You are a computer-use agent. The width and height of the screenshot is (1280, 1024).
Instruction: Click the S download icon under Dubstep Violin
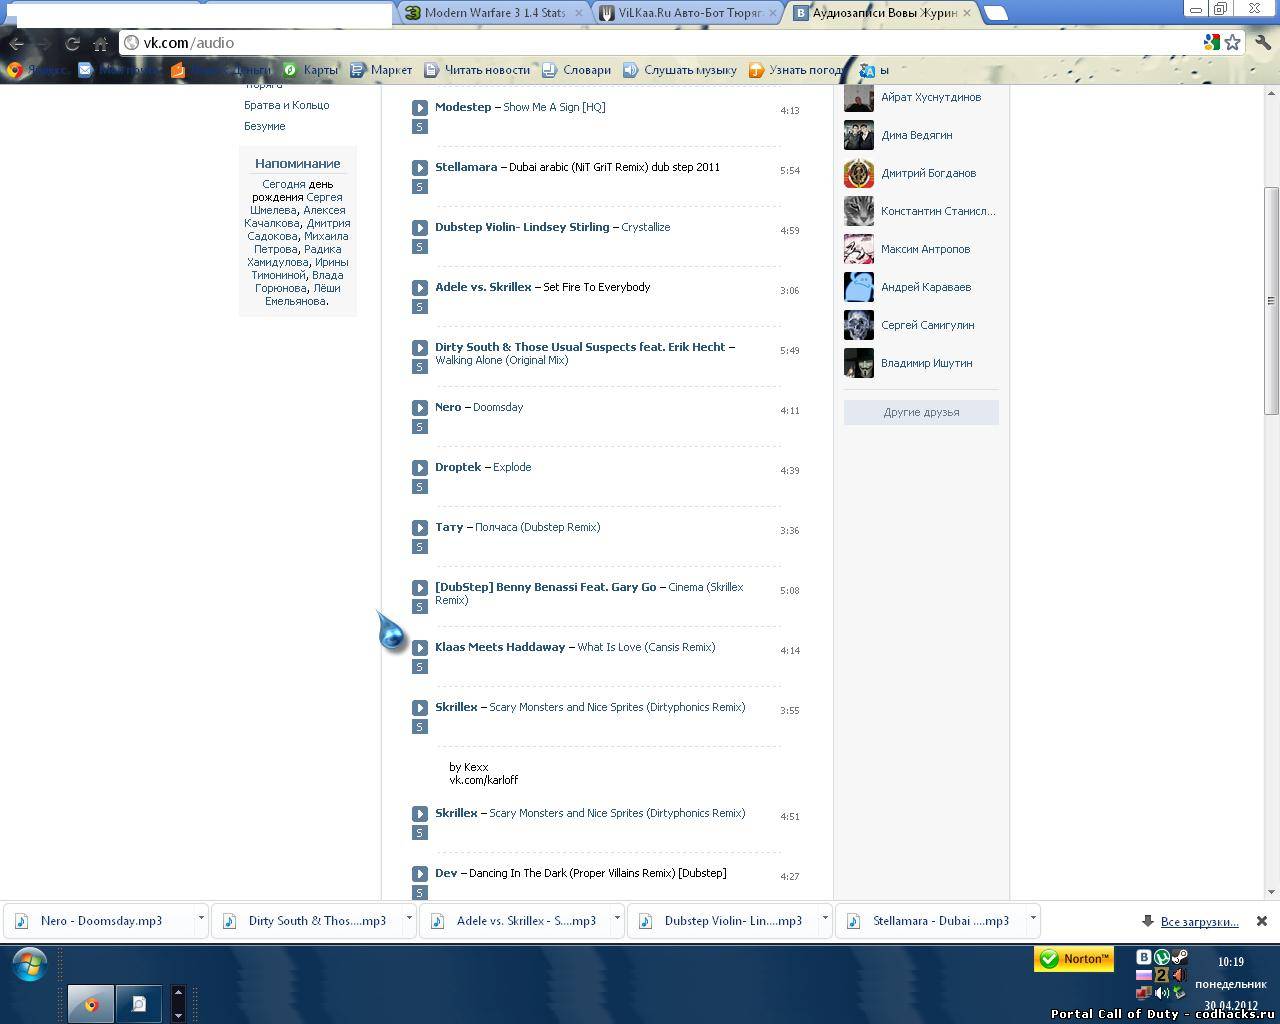pos(420,247)
